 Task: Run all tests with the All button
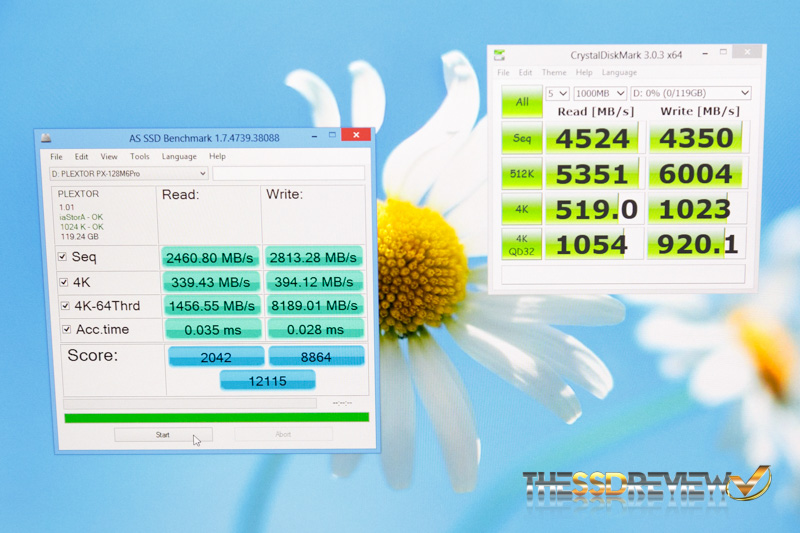pyautogui.click(x=522, y=101)
